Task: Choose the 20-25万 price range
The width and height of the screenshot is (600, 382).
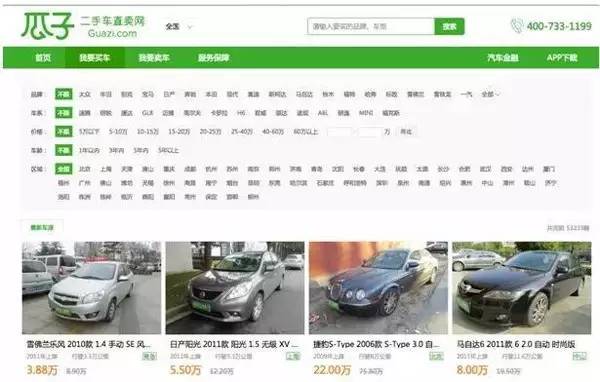Action: 210,132
